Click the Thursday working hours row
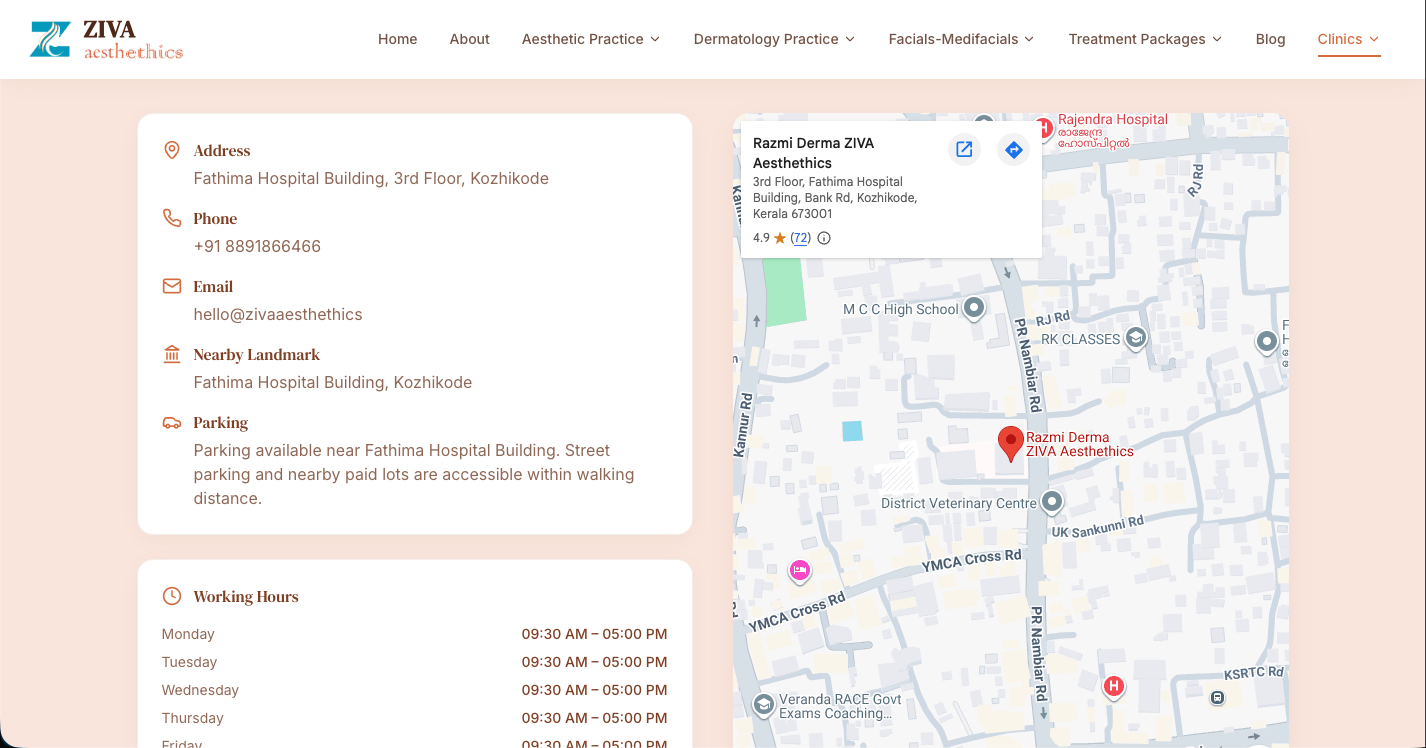1426x748 pixels. (x=414, y=718)
